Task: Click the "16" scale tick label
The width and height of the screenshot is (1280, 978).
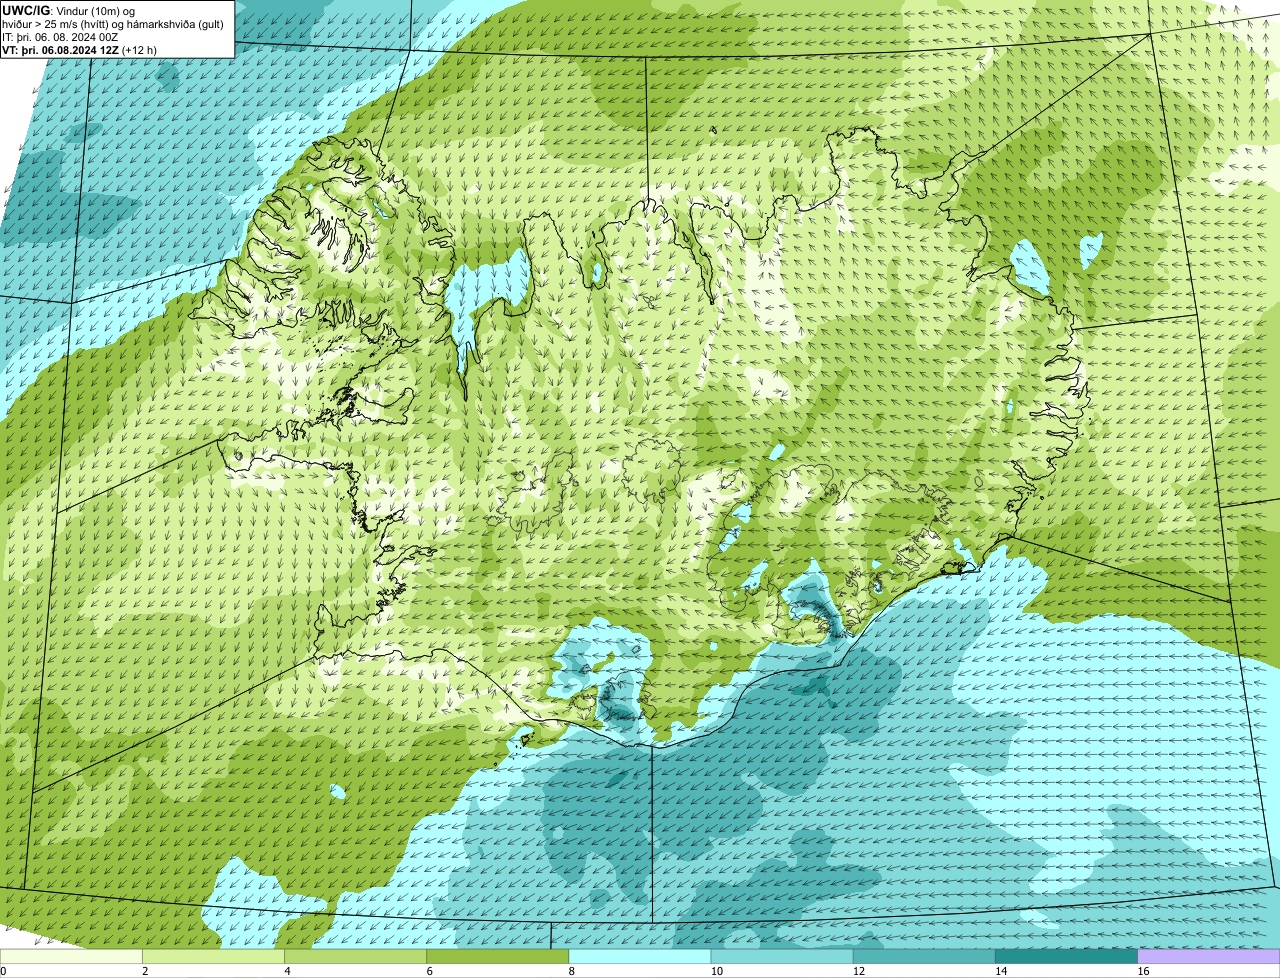Action: 1143,971
